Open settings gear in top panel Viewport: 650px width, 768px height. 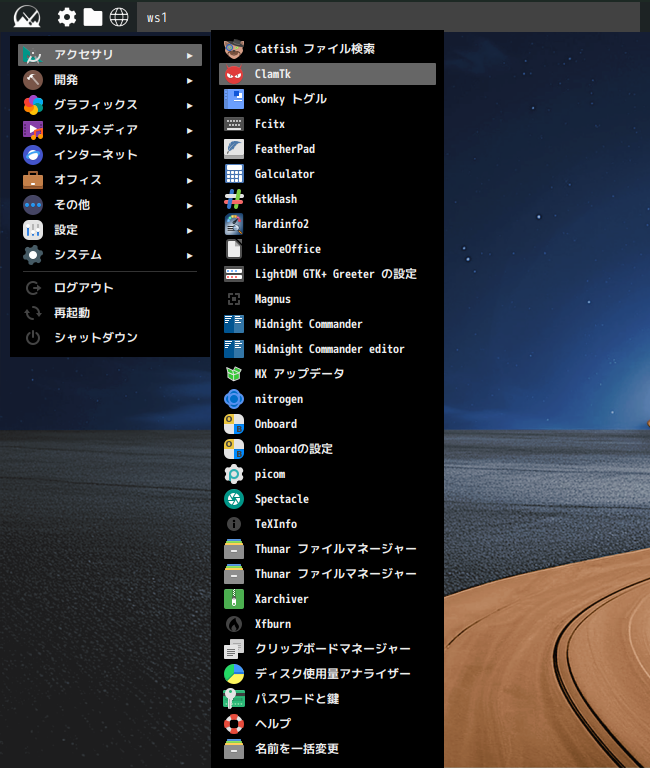coord(67,17)
